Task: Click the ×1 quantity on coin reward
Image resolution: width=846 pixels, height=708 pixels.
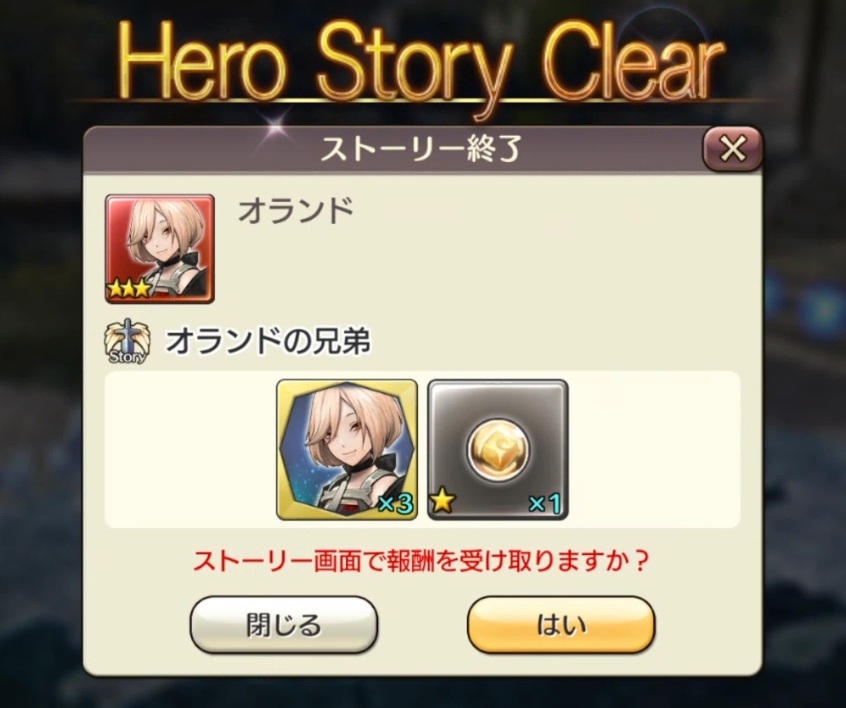Action: [545, 503]
